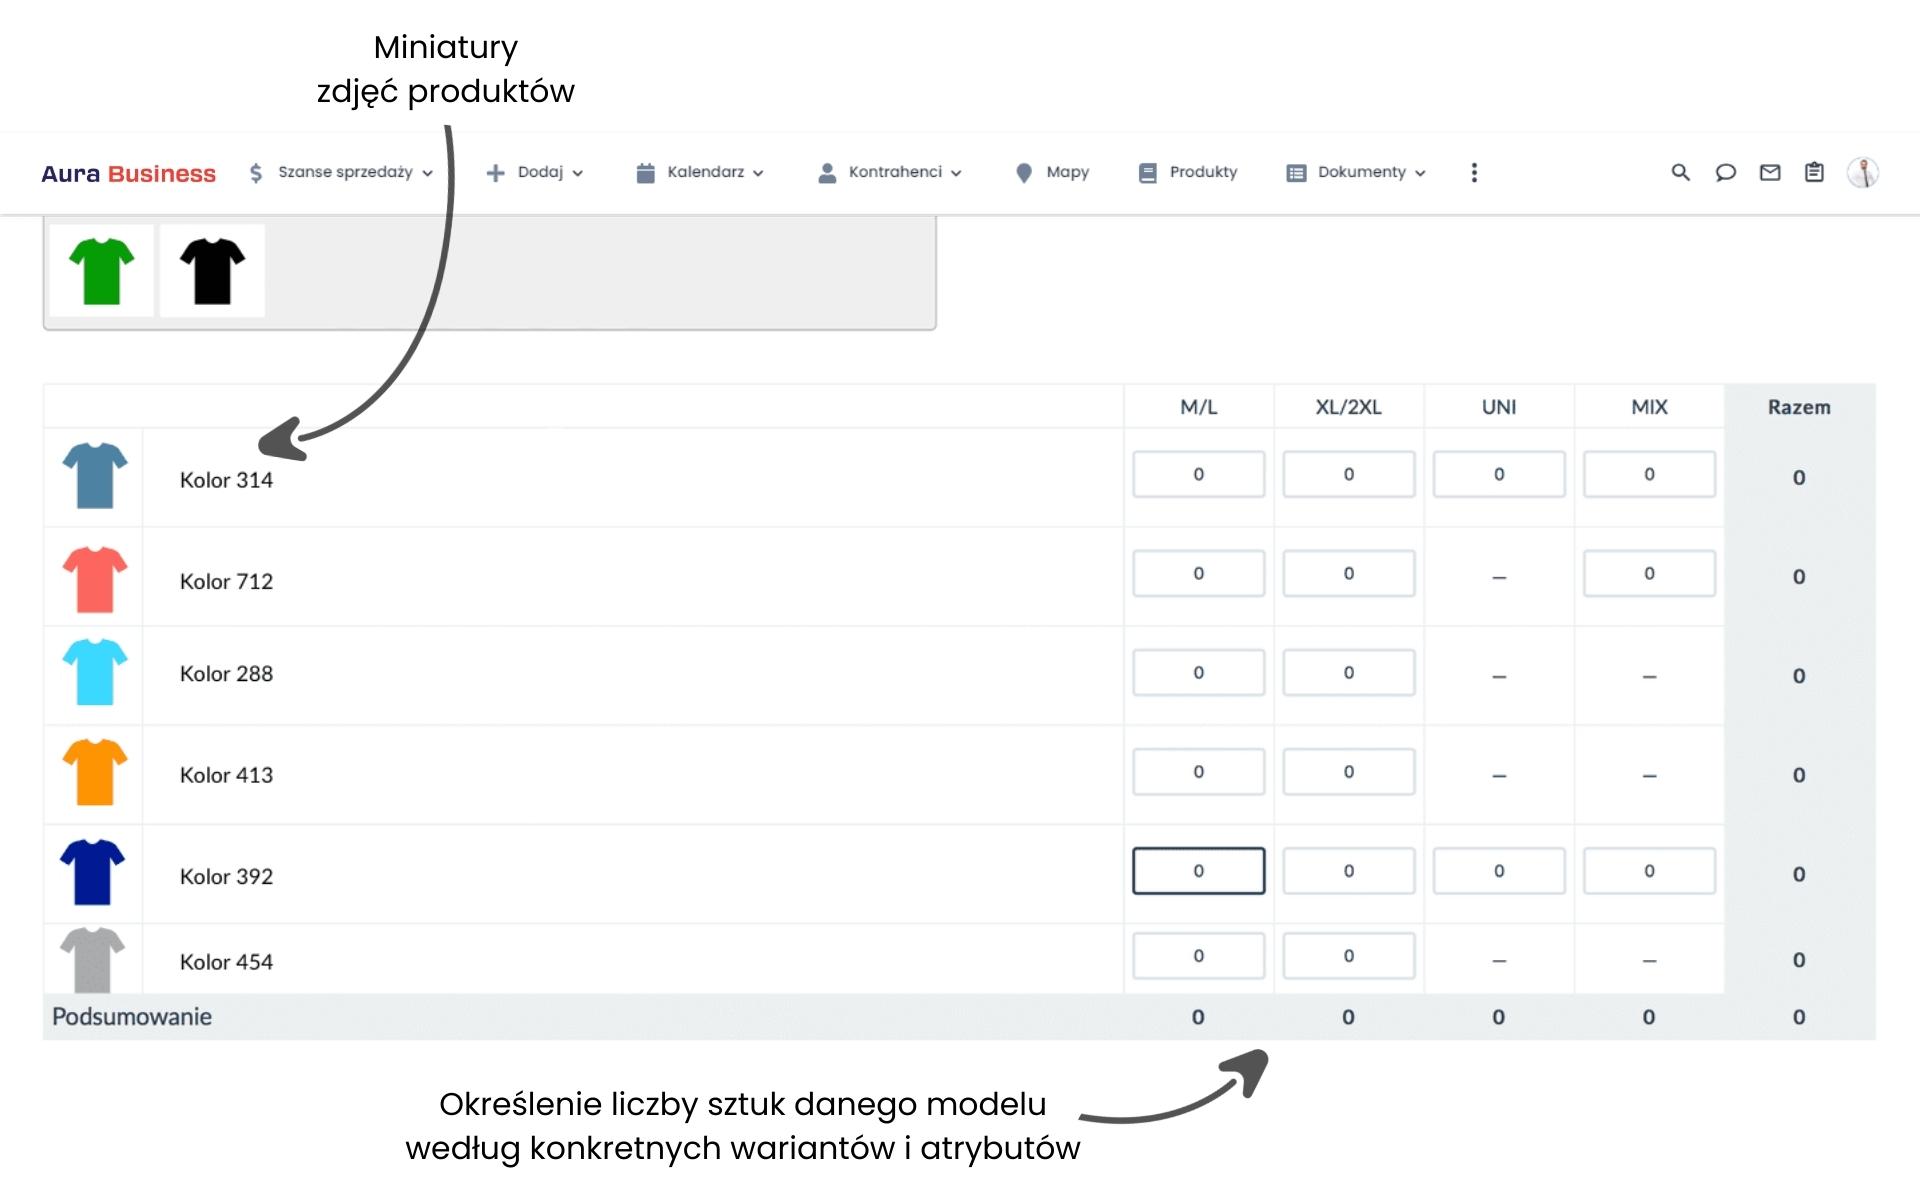Viewport: 1920px width, 1200px height.
Task: Open the clipboard tasks icon
Action: pyautogui.click(x=1814, y=172)
